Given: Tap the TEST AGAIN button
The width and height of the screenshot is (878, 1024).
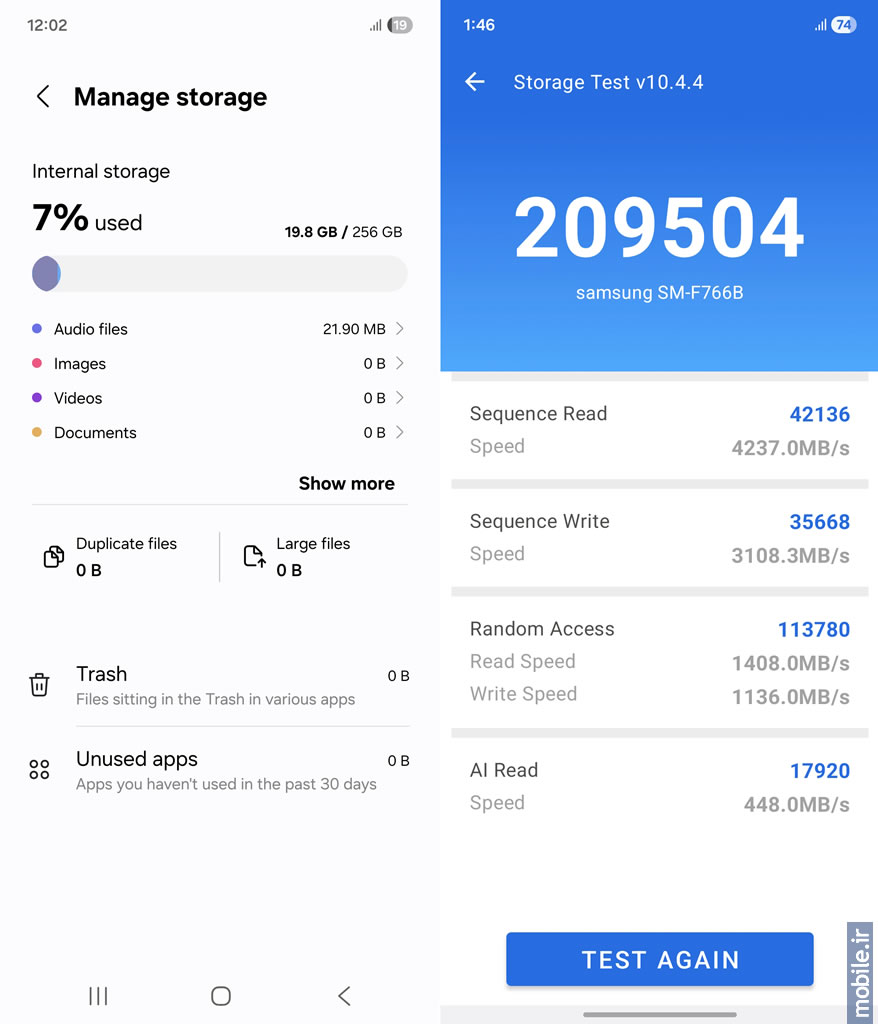Looking at the screenshot, I should tap(660, 959).
